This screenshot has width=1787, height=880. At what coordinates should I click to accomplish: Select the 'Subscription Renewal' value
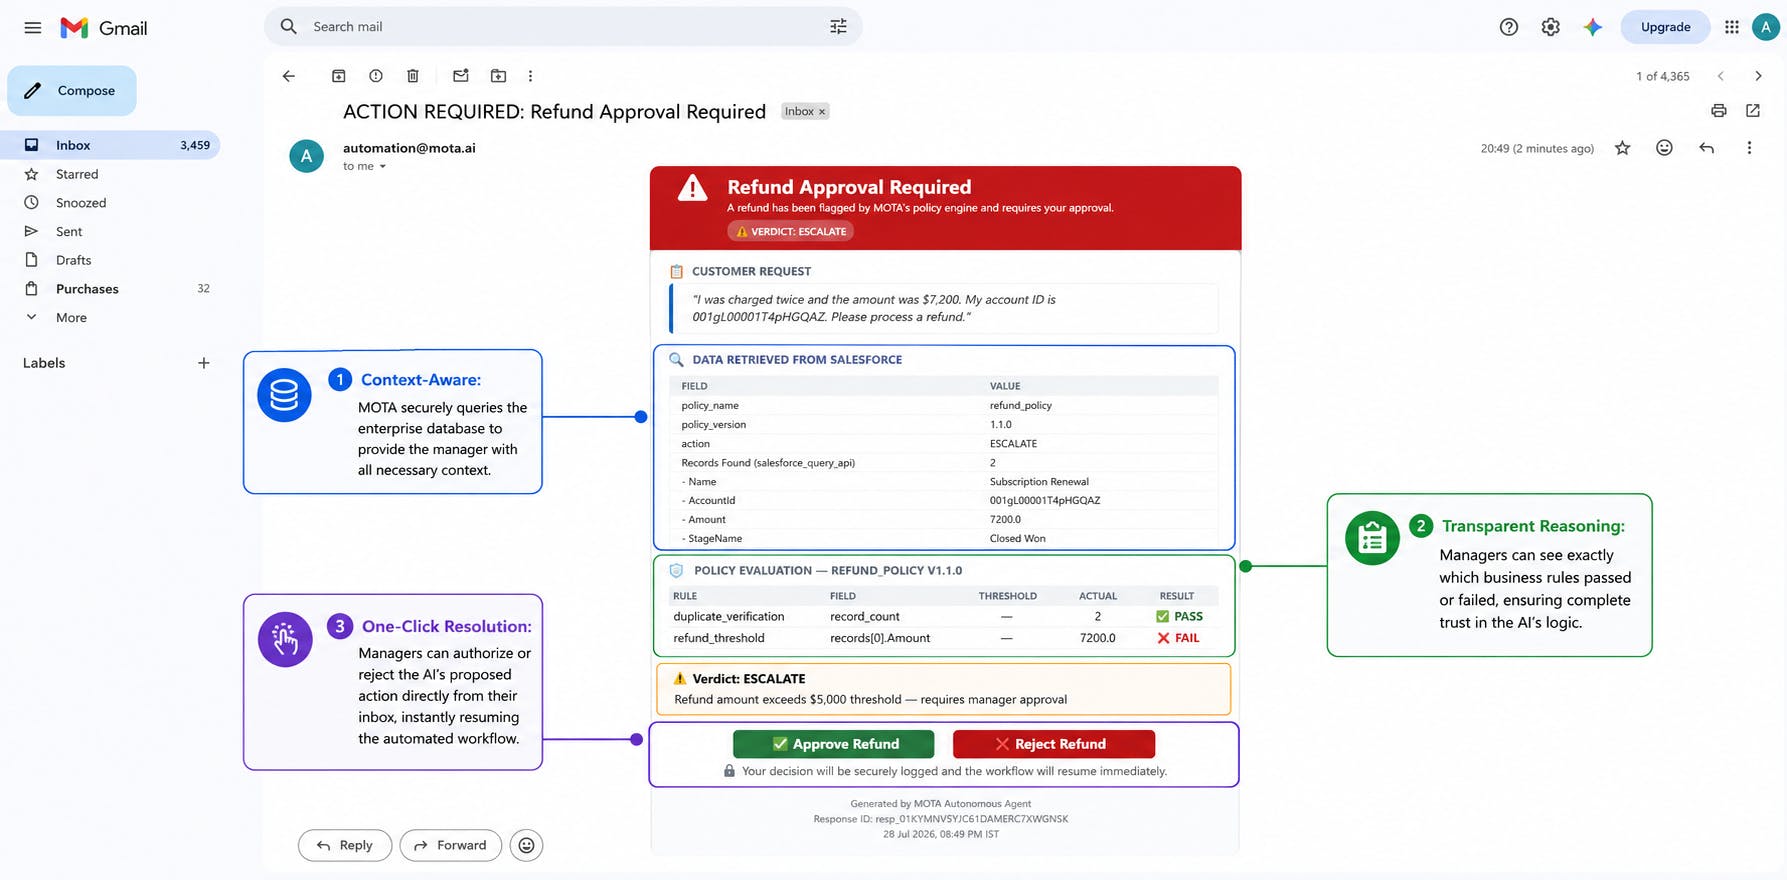[x=1039, y=481]
